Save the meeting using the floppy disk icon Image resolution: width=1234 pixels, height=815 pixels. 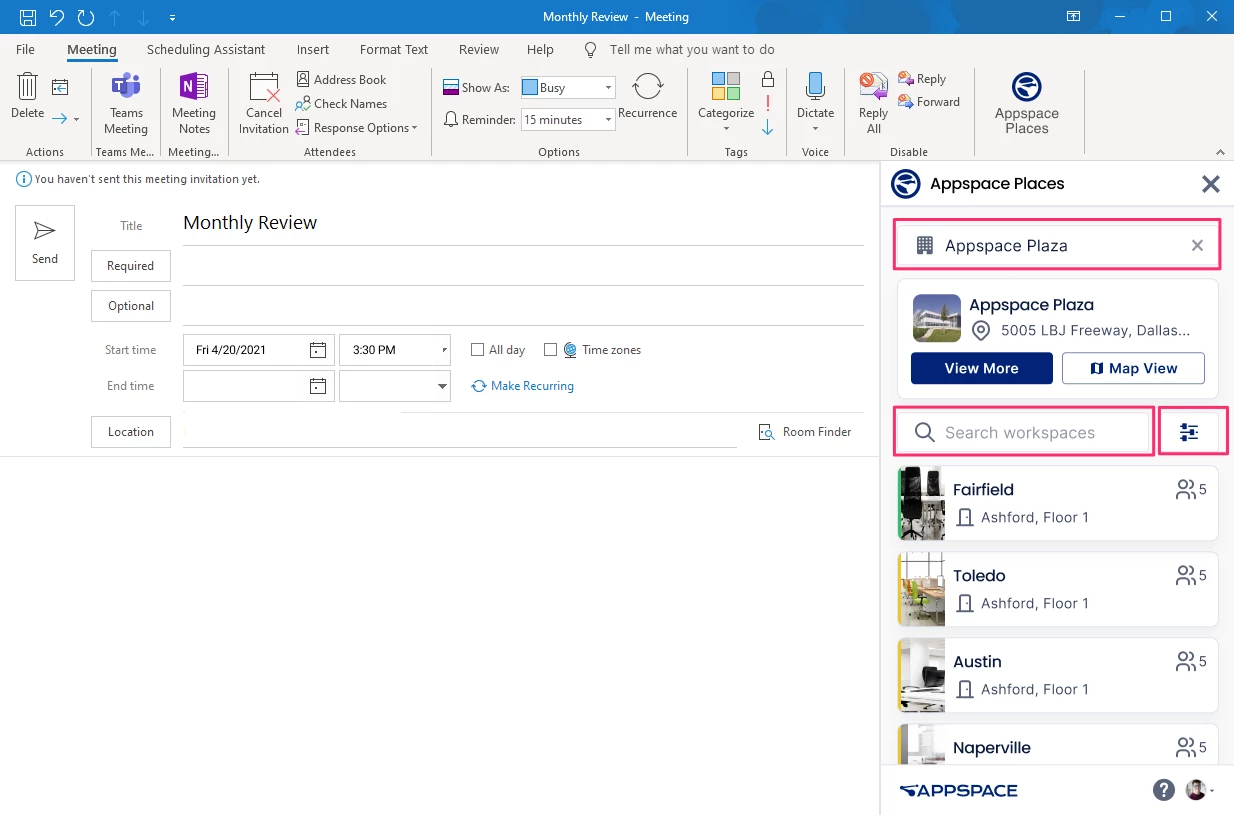[x=28, y=17]
